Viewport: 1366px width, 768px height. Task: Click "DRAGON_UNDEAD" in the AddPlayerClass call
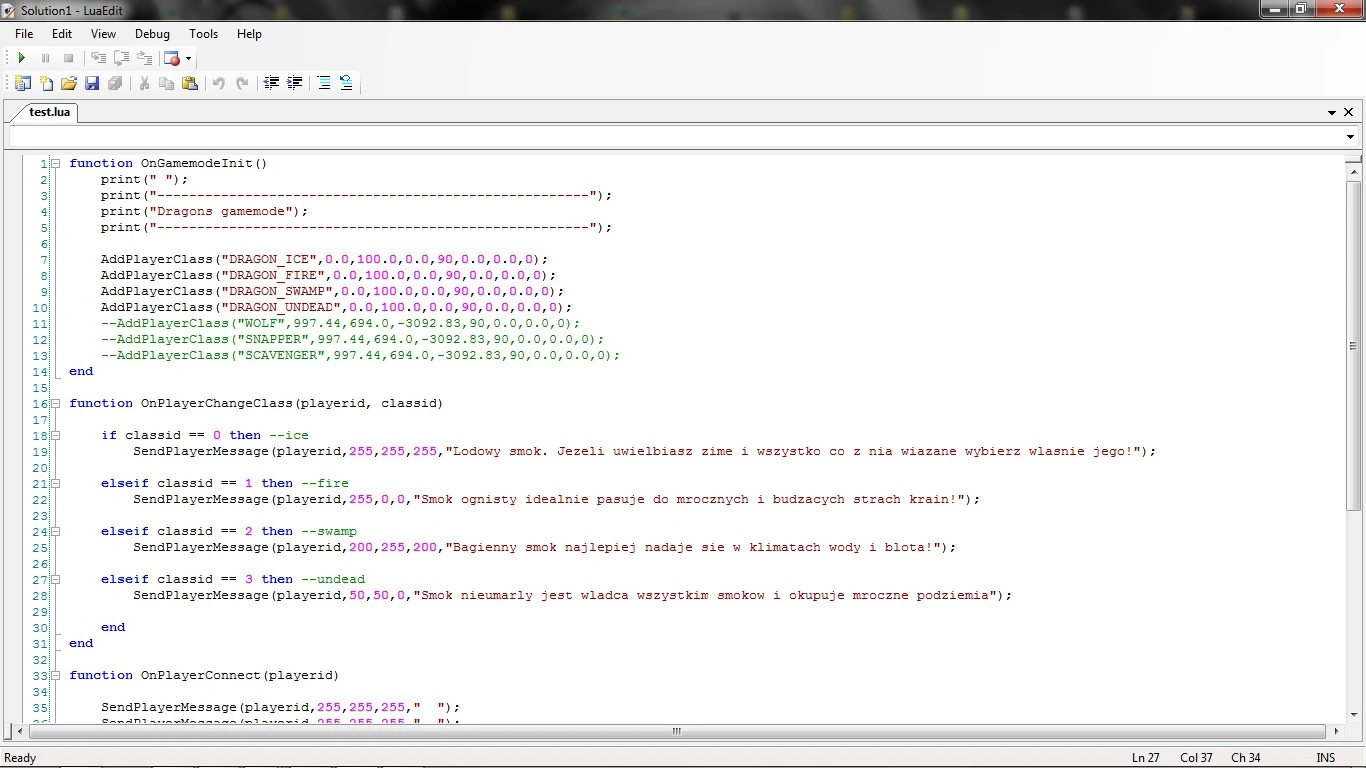pyautogui.click(x=281, y=307)
